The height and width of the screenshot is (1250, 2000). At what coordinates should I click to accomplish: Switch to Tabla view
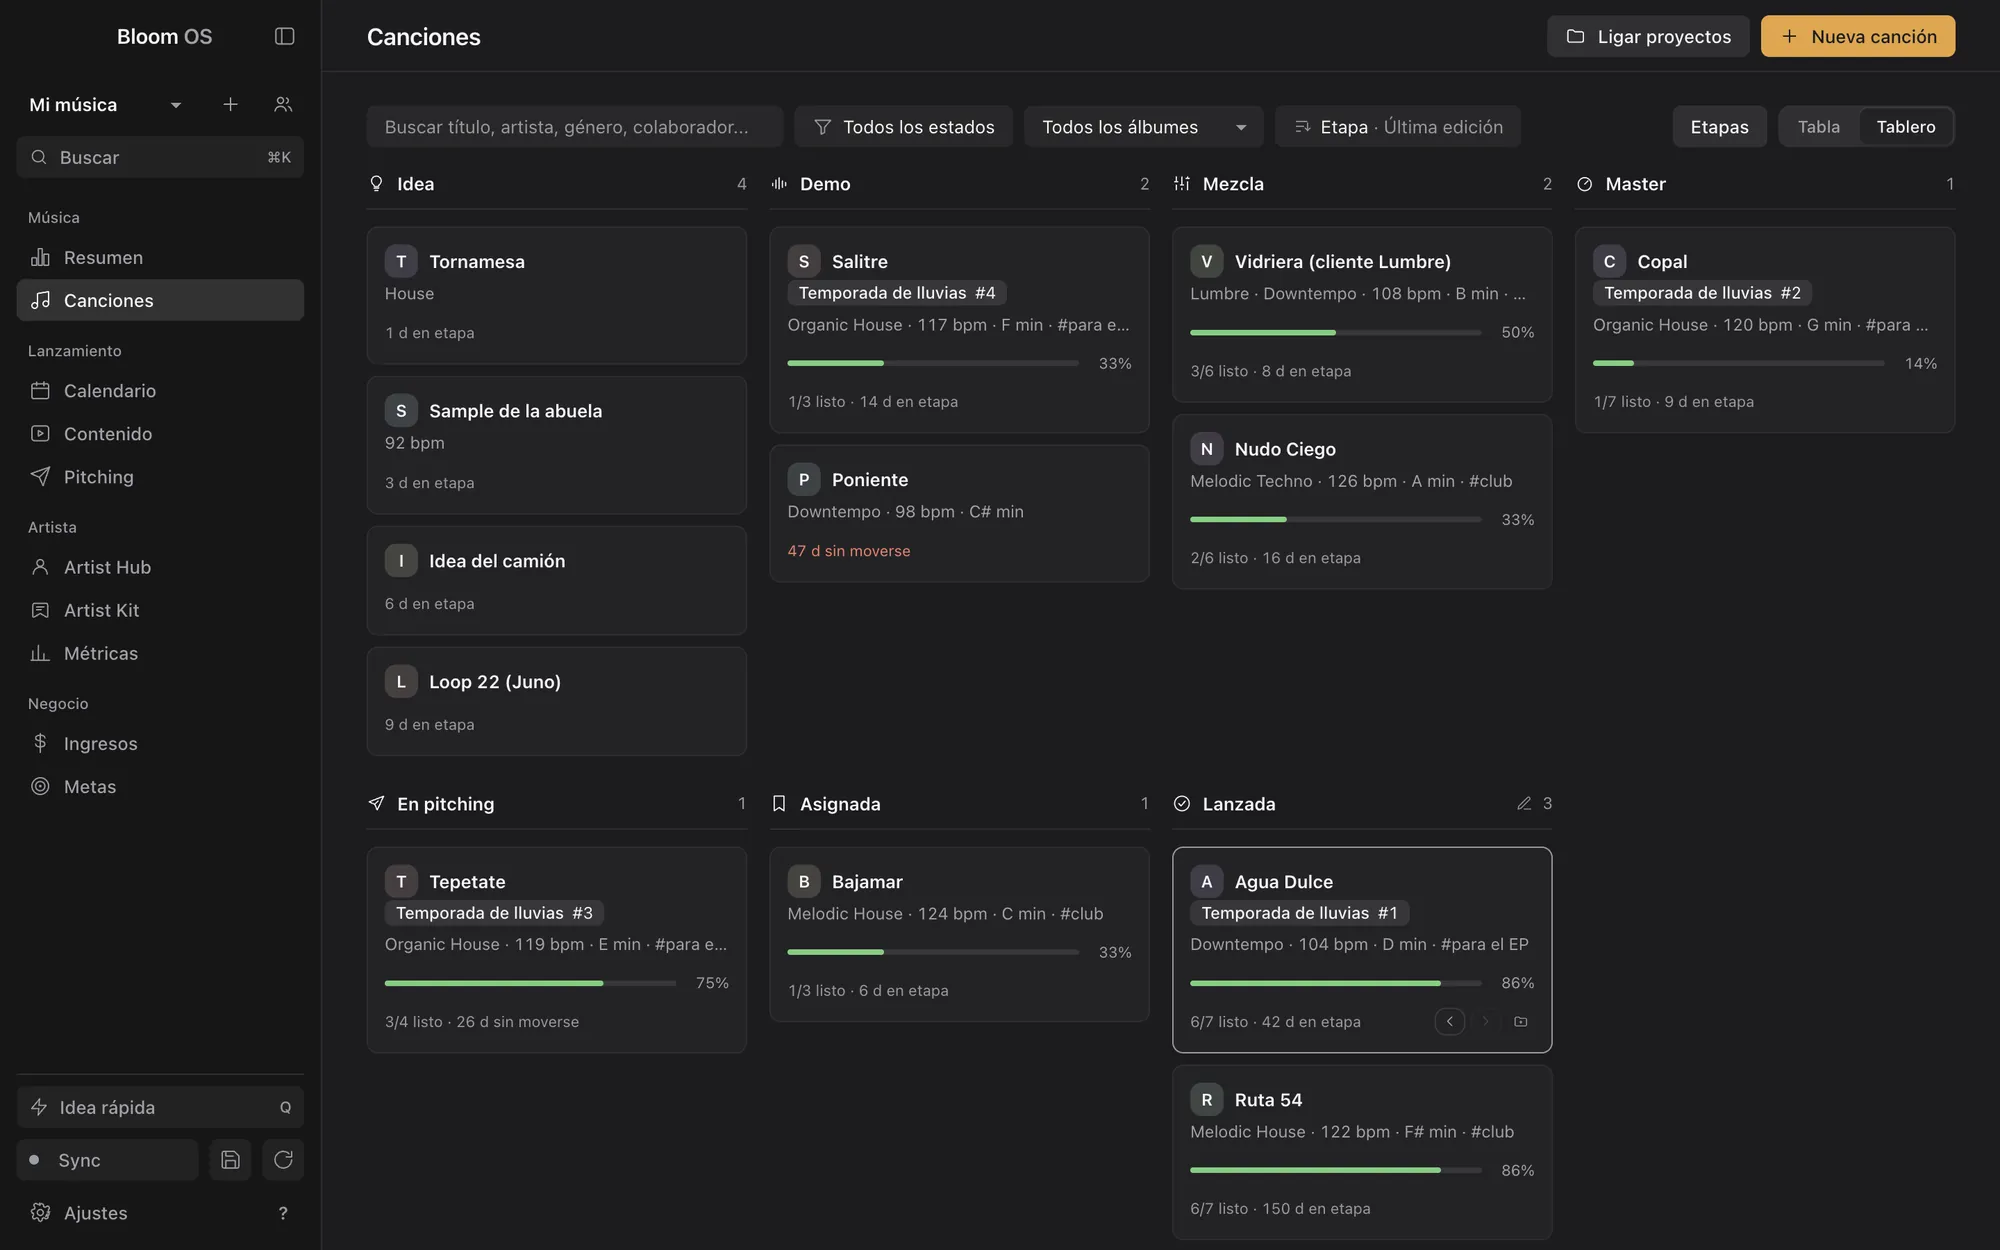pos(1818,127)
